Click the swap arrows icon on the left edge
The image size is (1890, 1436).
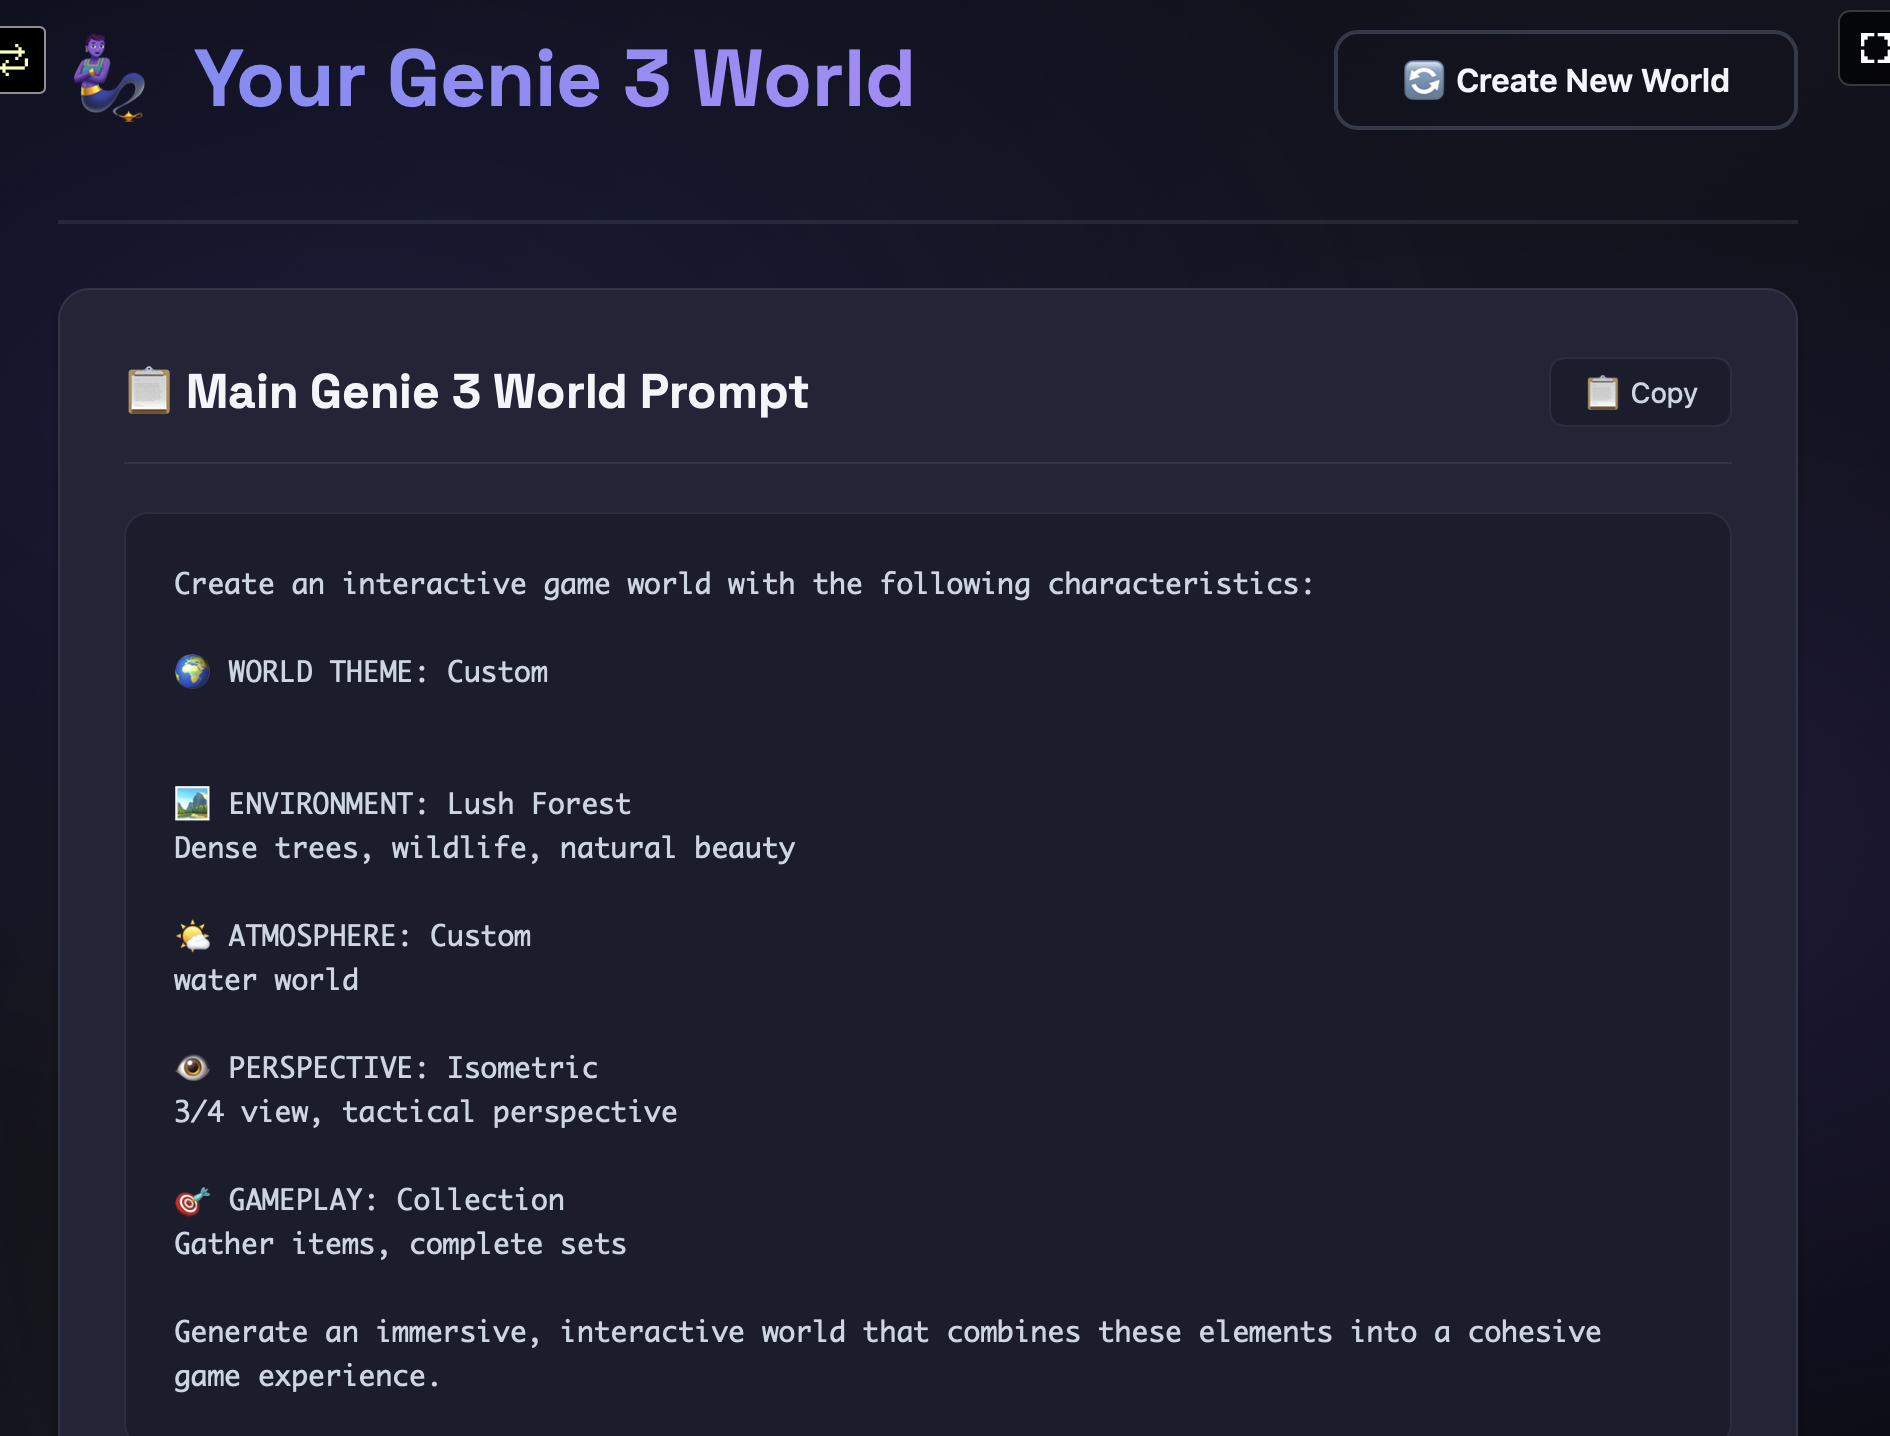coord(16,60)
